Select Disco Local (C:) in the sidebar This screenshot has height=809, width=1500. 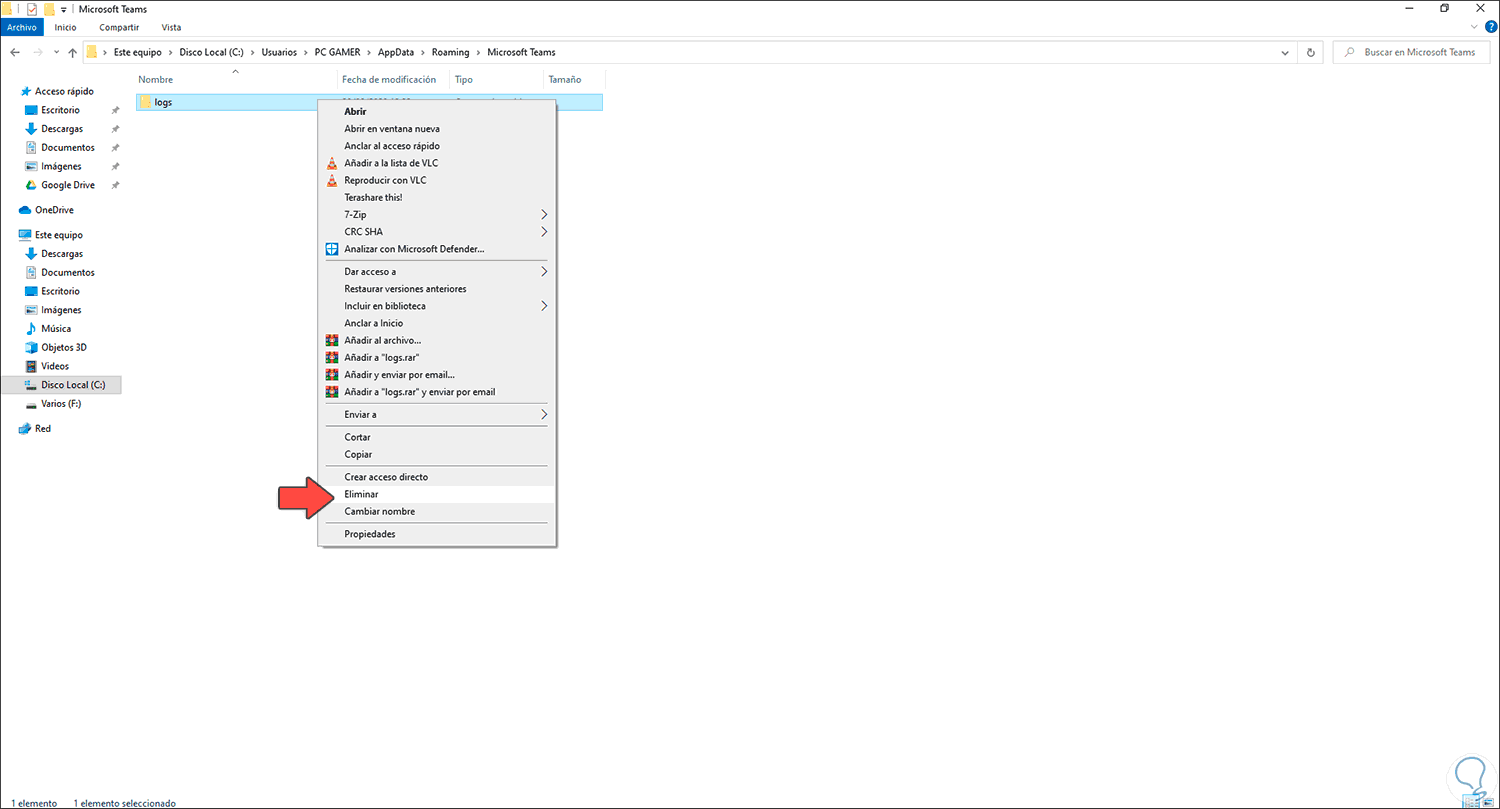point(73,385)
